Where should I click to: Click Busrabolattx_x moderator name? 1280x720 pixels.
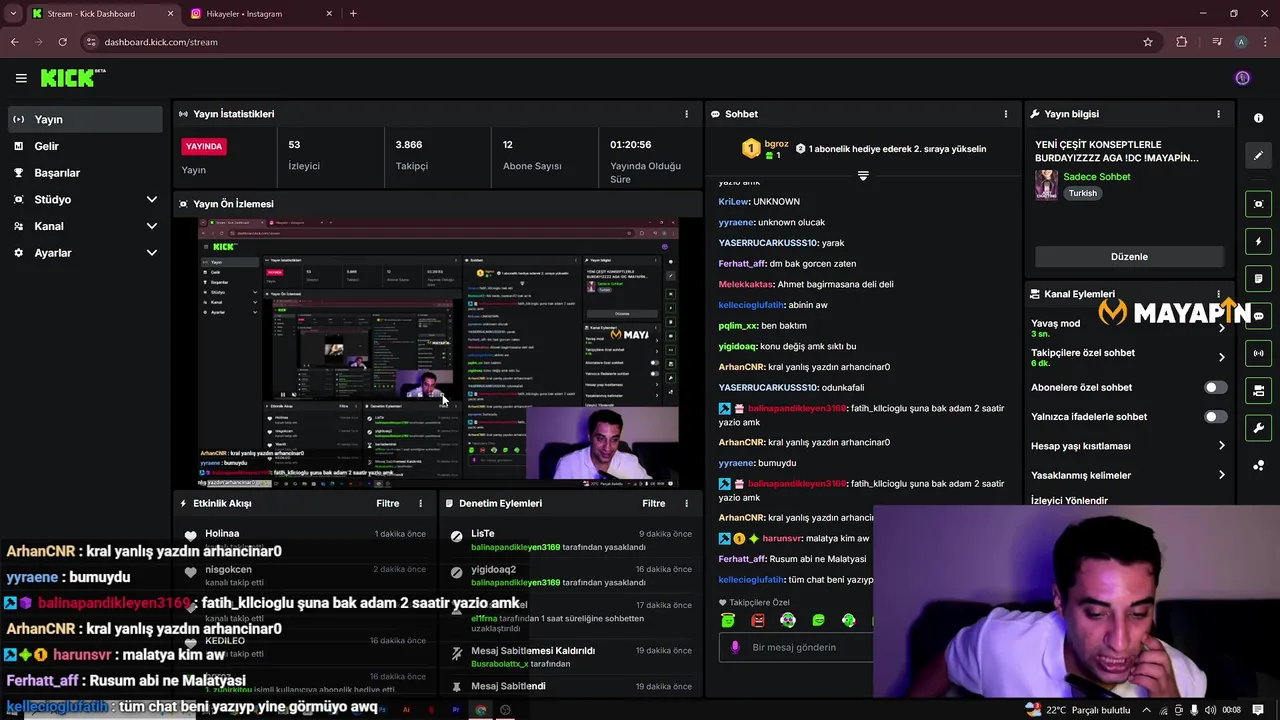(x=499, y=664)
